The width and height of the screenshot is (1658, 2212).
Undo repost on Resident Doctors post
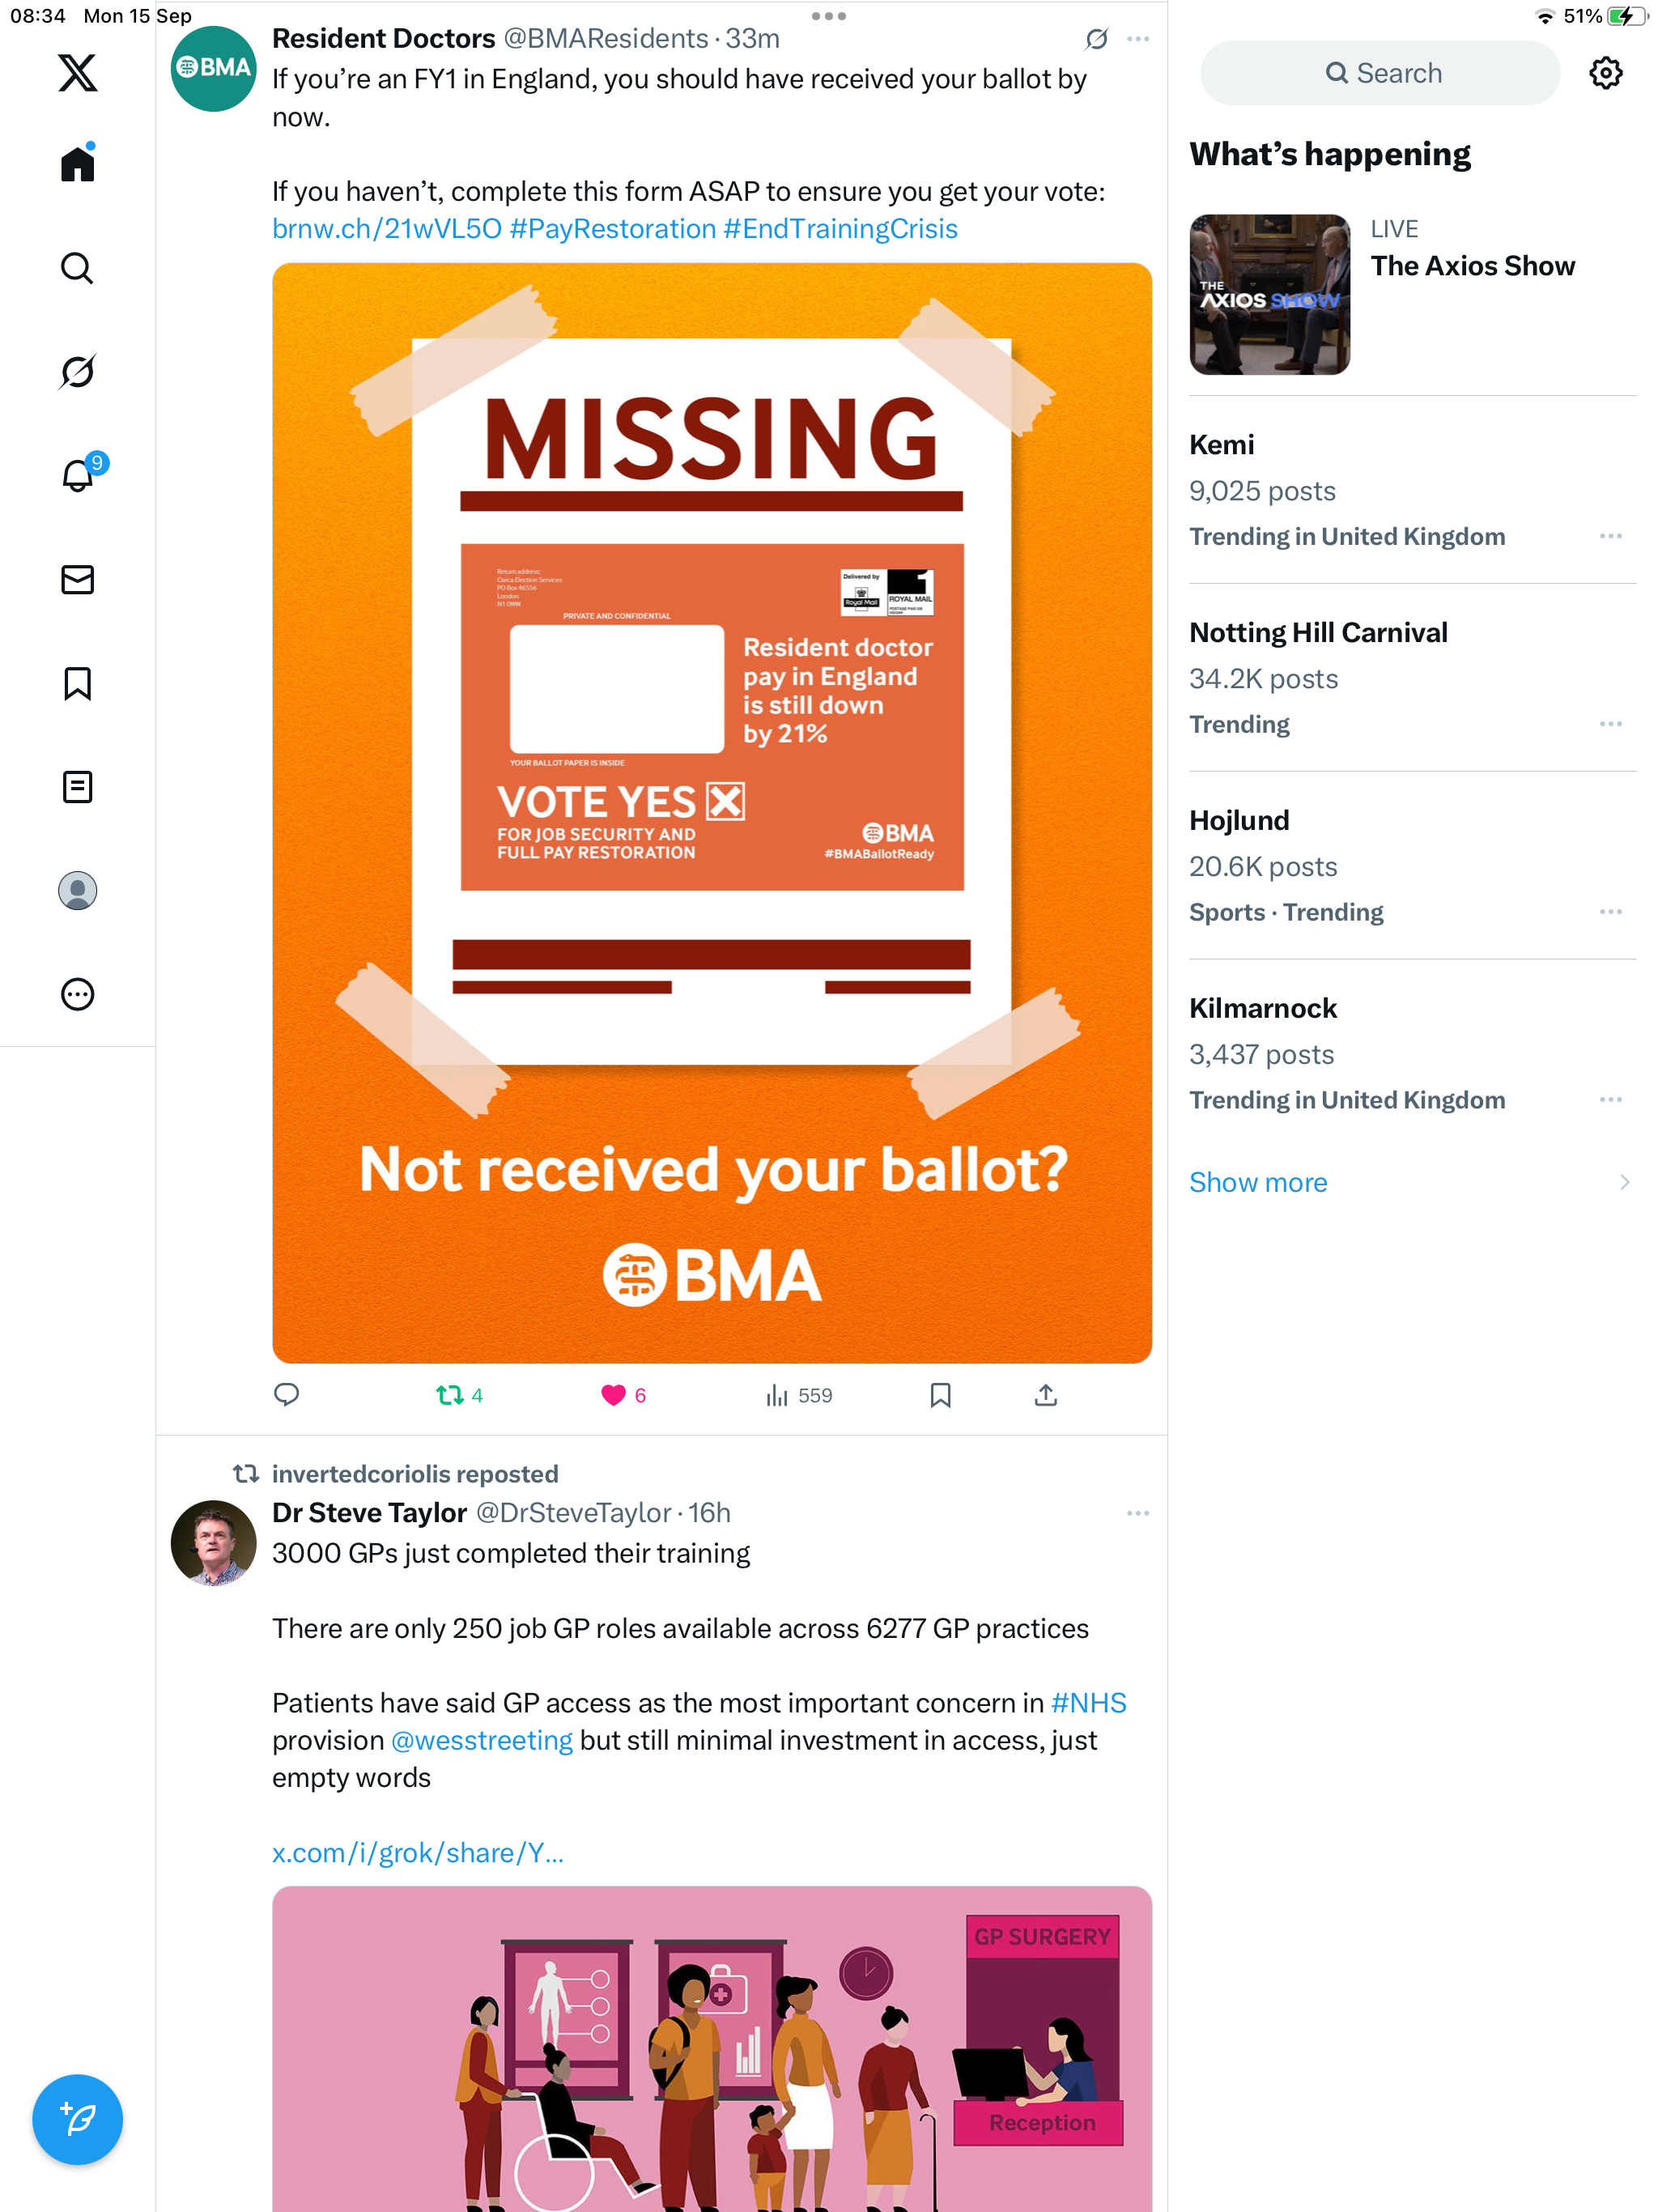450,1395
